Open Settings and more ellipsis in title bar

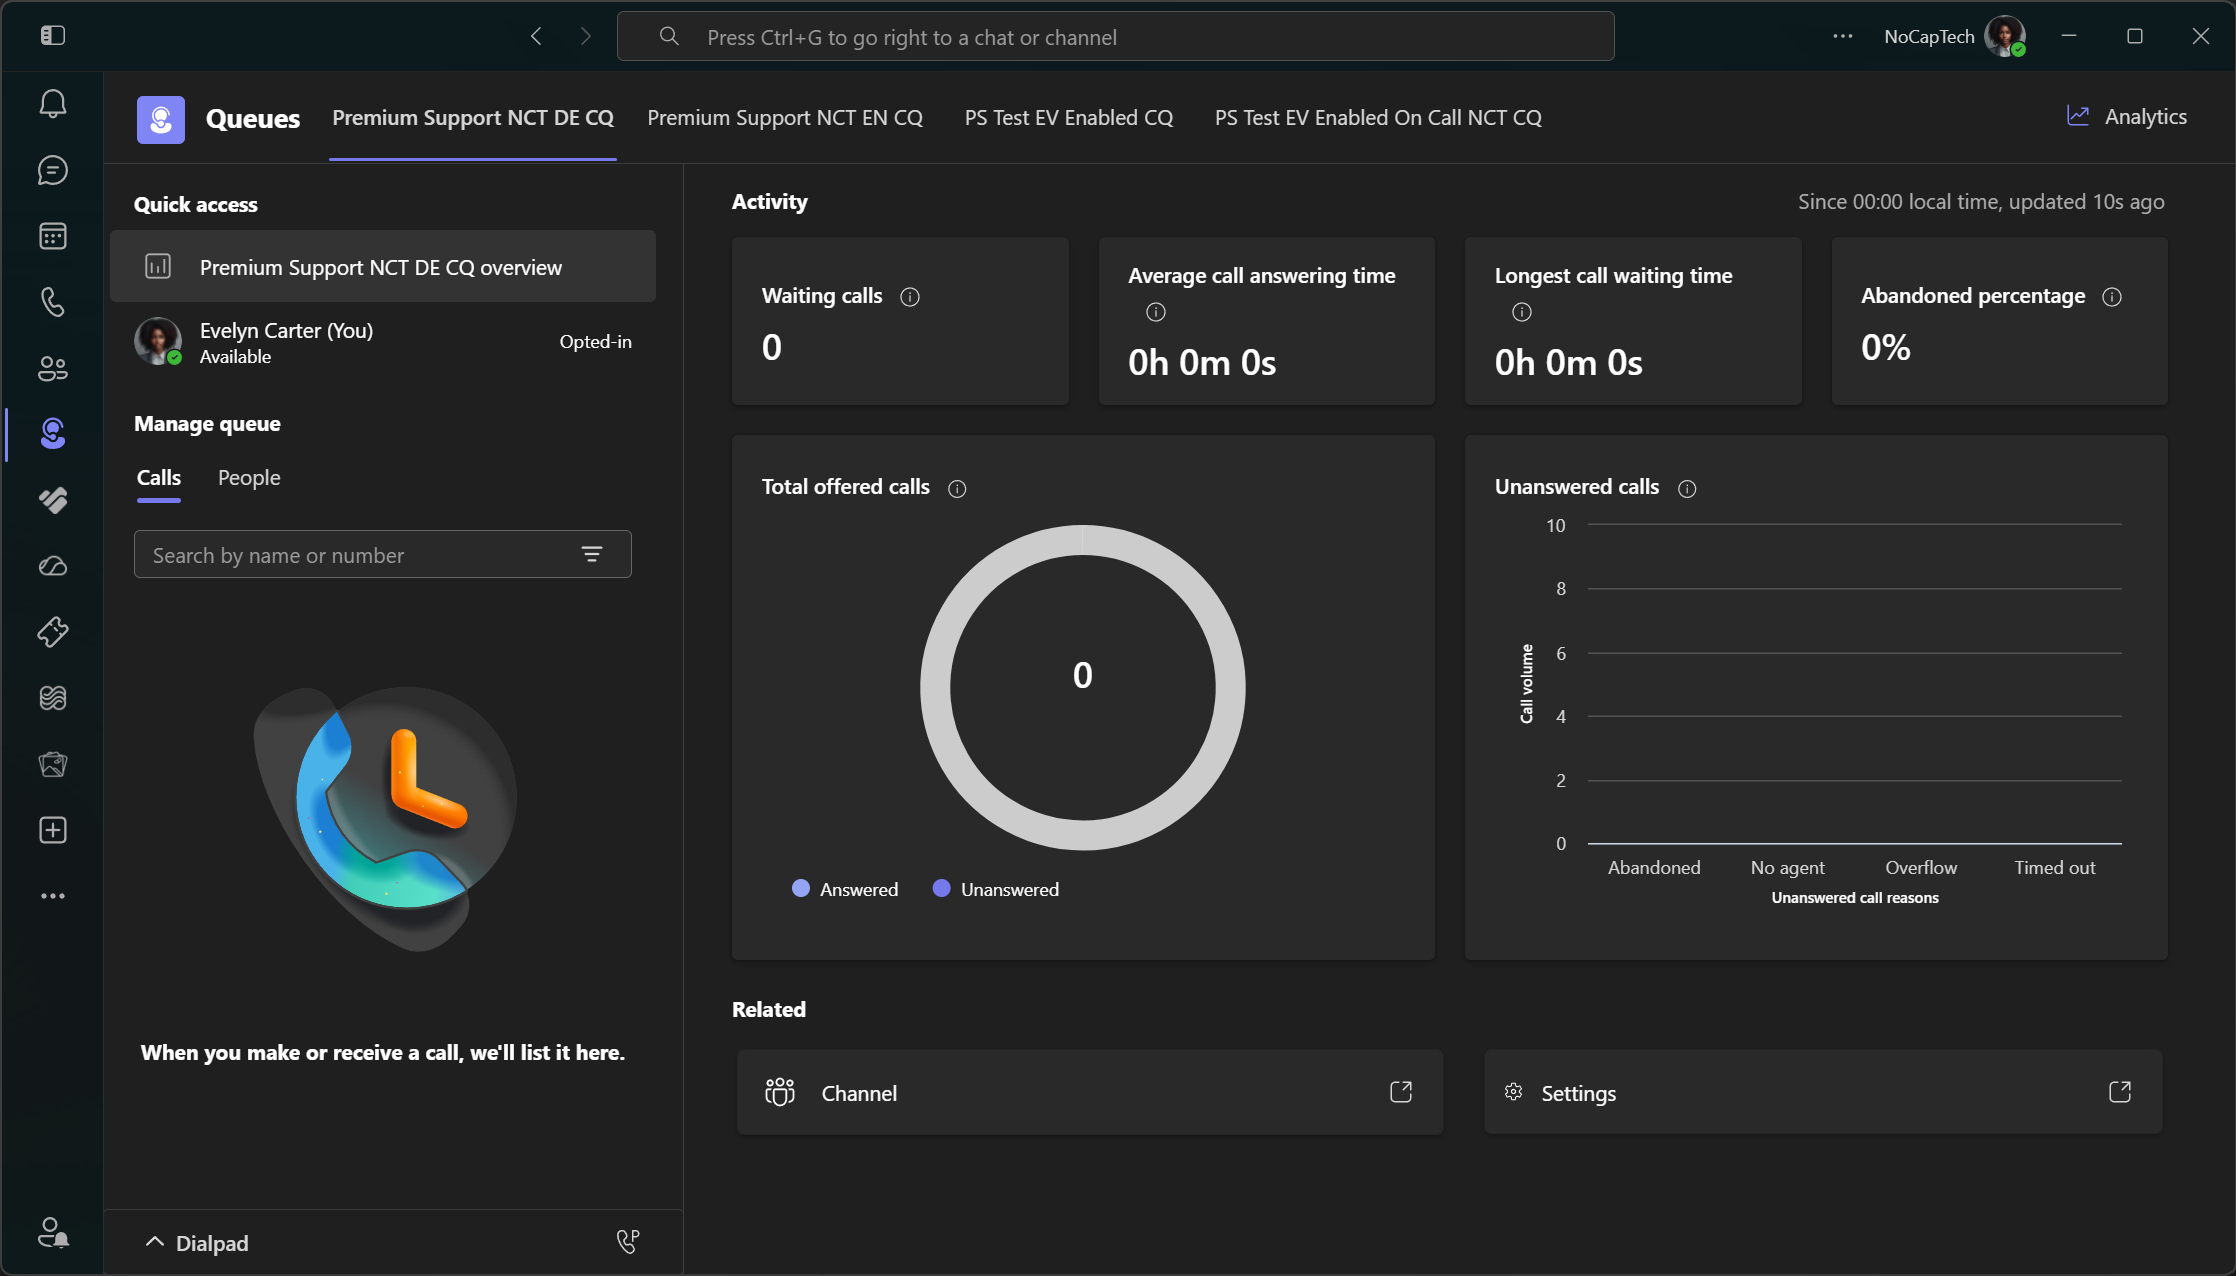tap(1843, 37)
